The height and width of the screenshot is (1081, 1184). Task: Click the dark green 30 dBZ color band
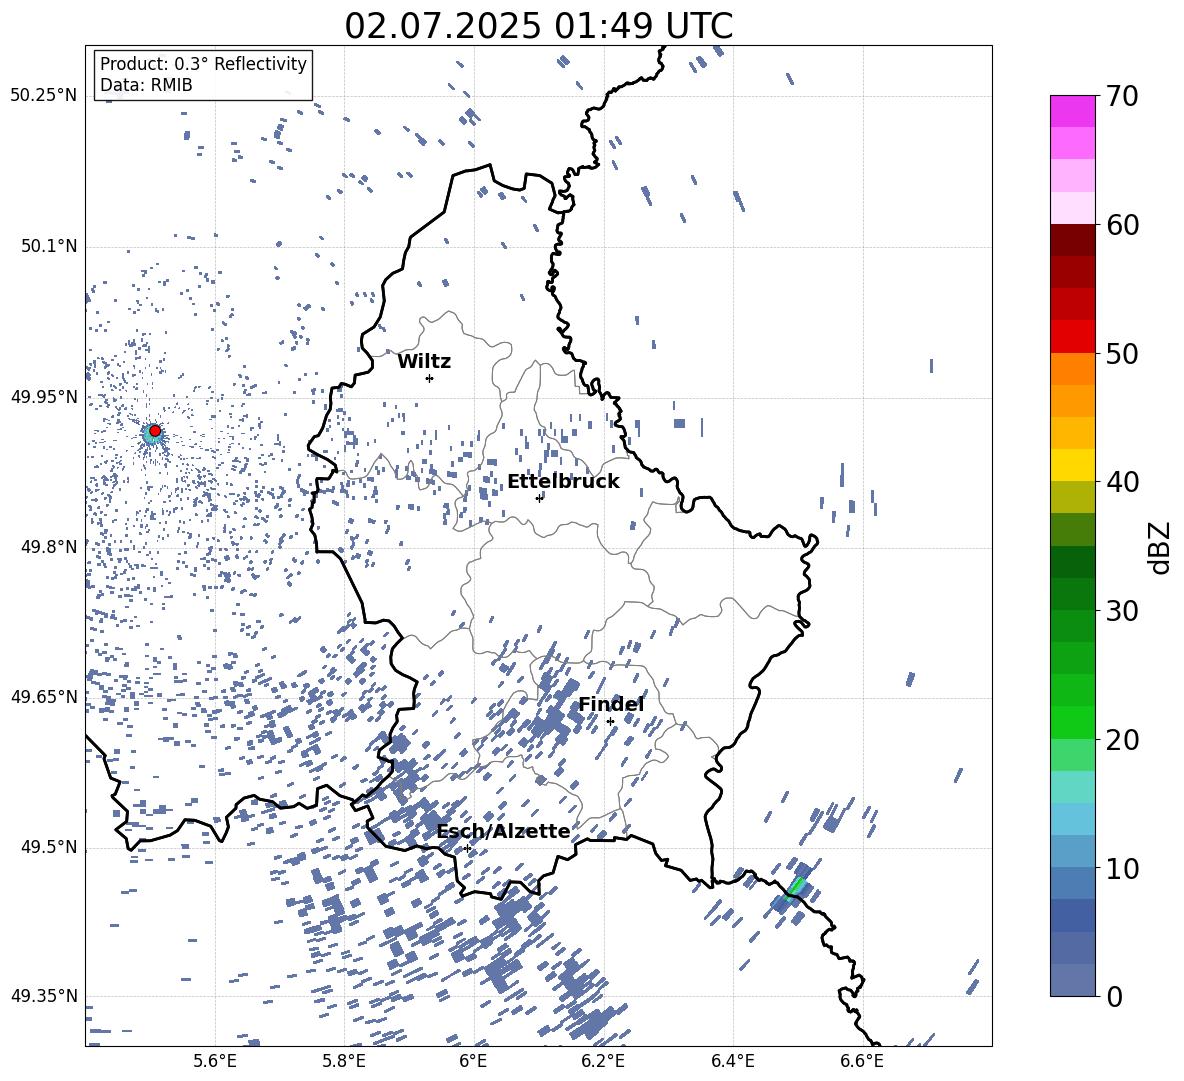[x=1072, y=594]
